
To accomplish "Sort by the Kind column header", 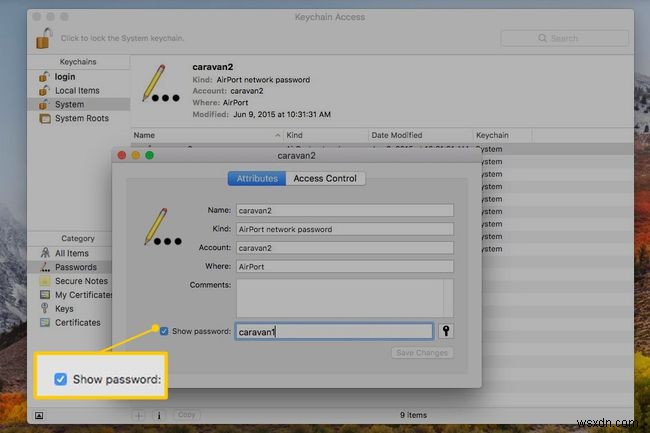I will pyautogui.click(x=326, y=135).
